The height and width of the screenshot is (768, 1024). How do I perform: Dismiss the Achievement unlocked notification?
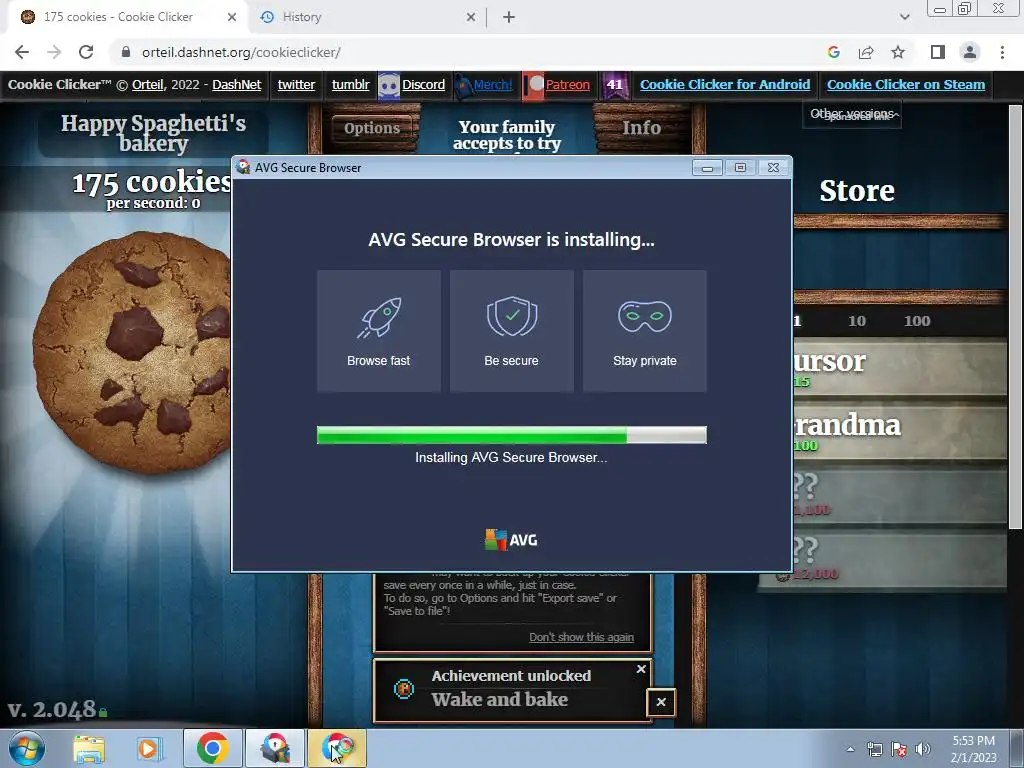tap(641, 669)
